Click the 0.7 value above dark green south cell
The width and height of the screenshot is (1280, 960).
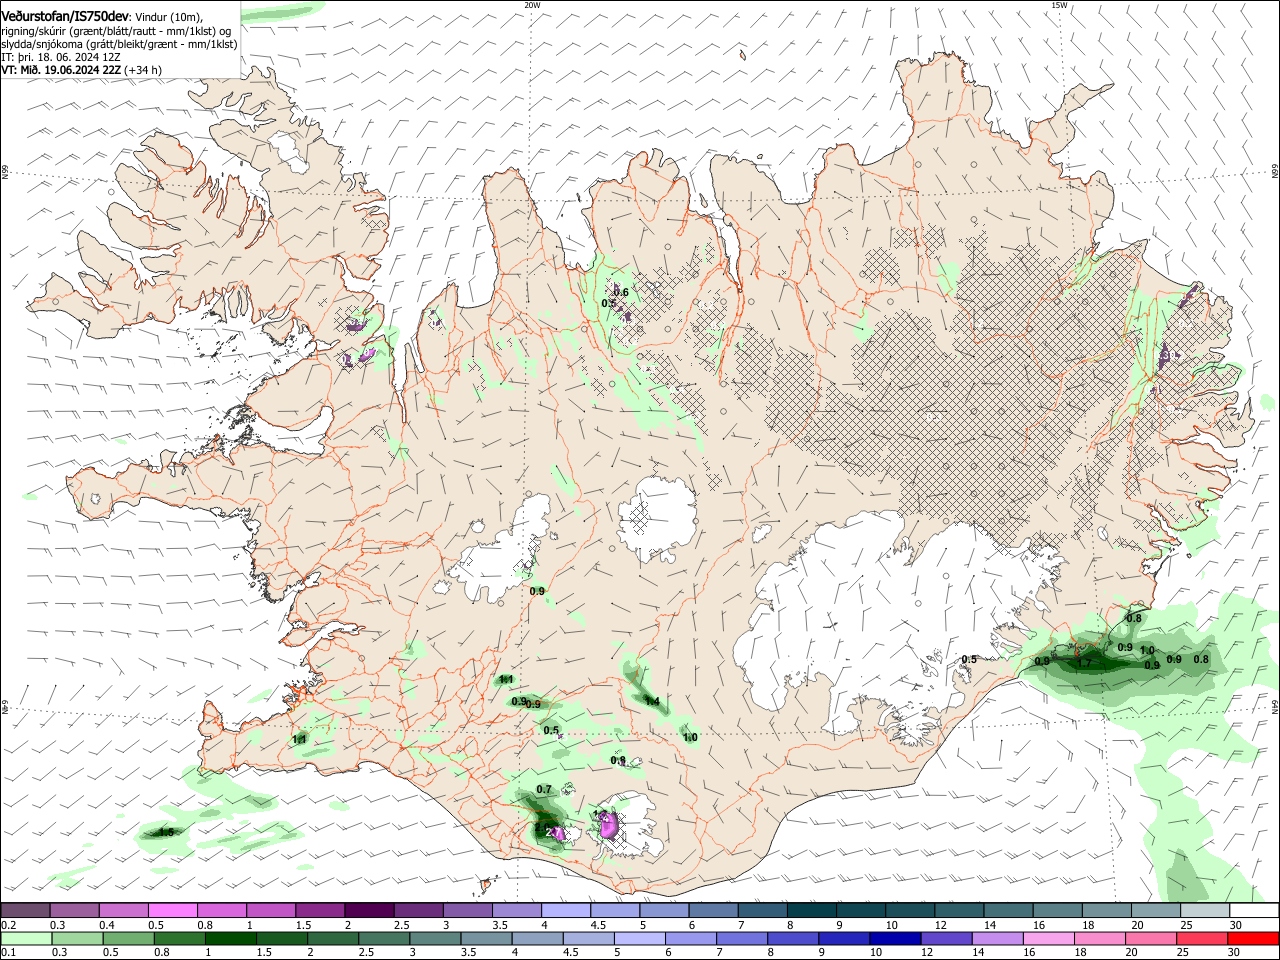(544, 789)
